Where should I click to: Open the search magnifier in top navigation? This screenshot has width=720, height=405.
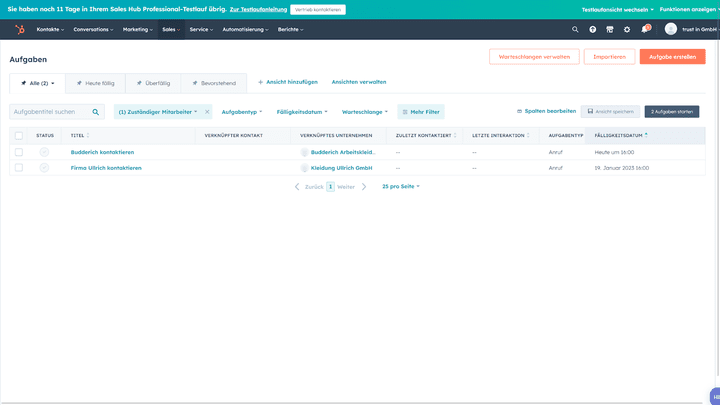coord(575,29)
